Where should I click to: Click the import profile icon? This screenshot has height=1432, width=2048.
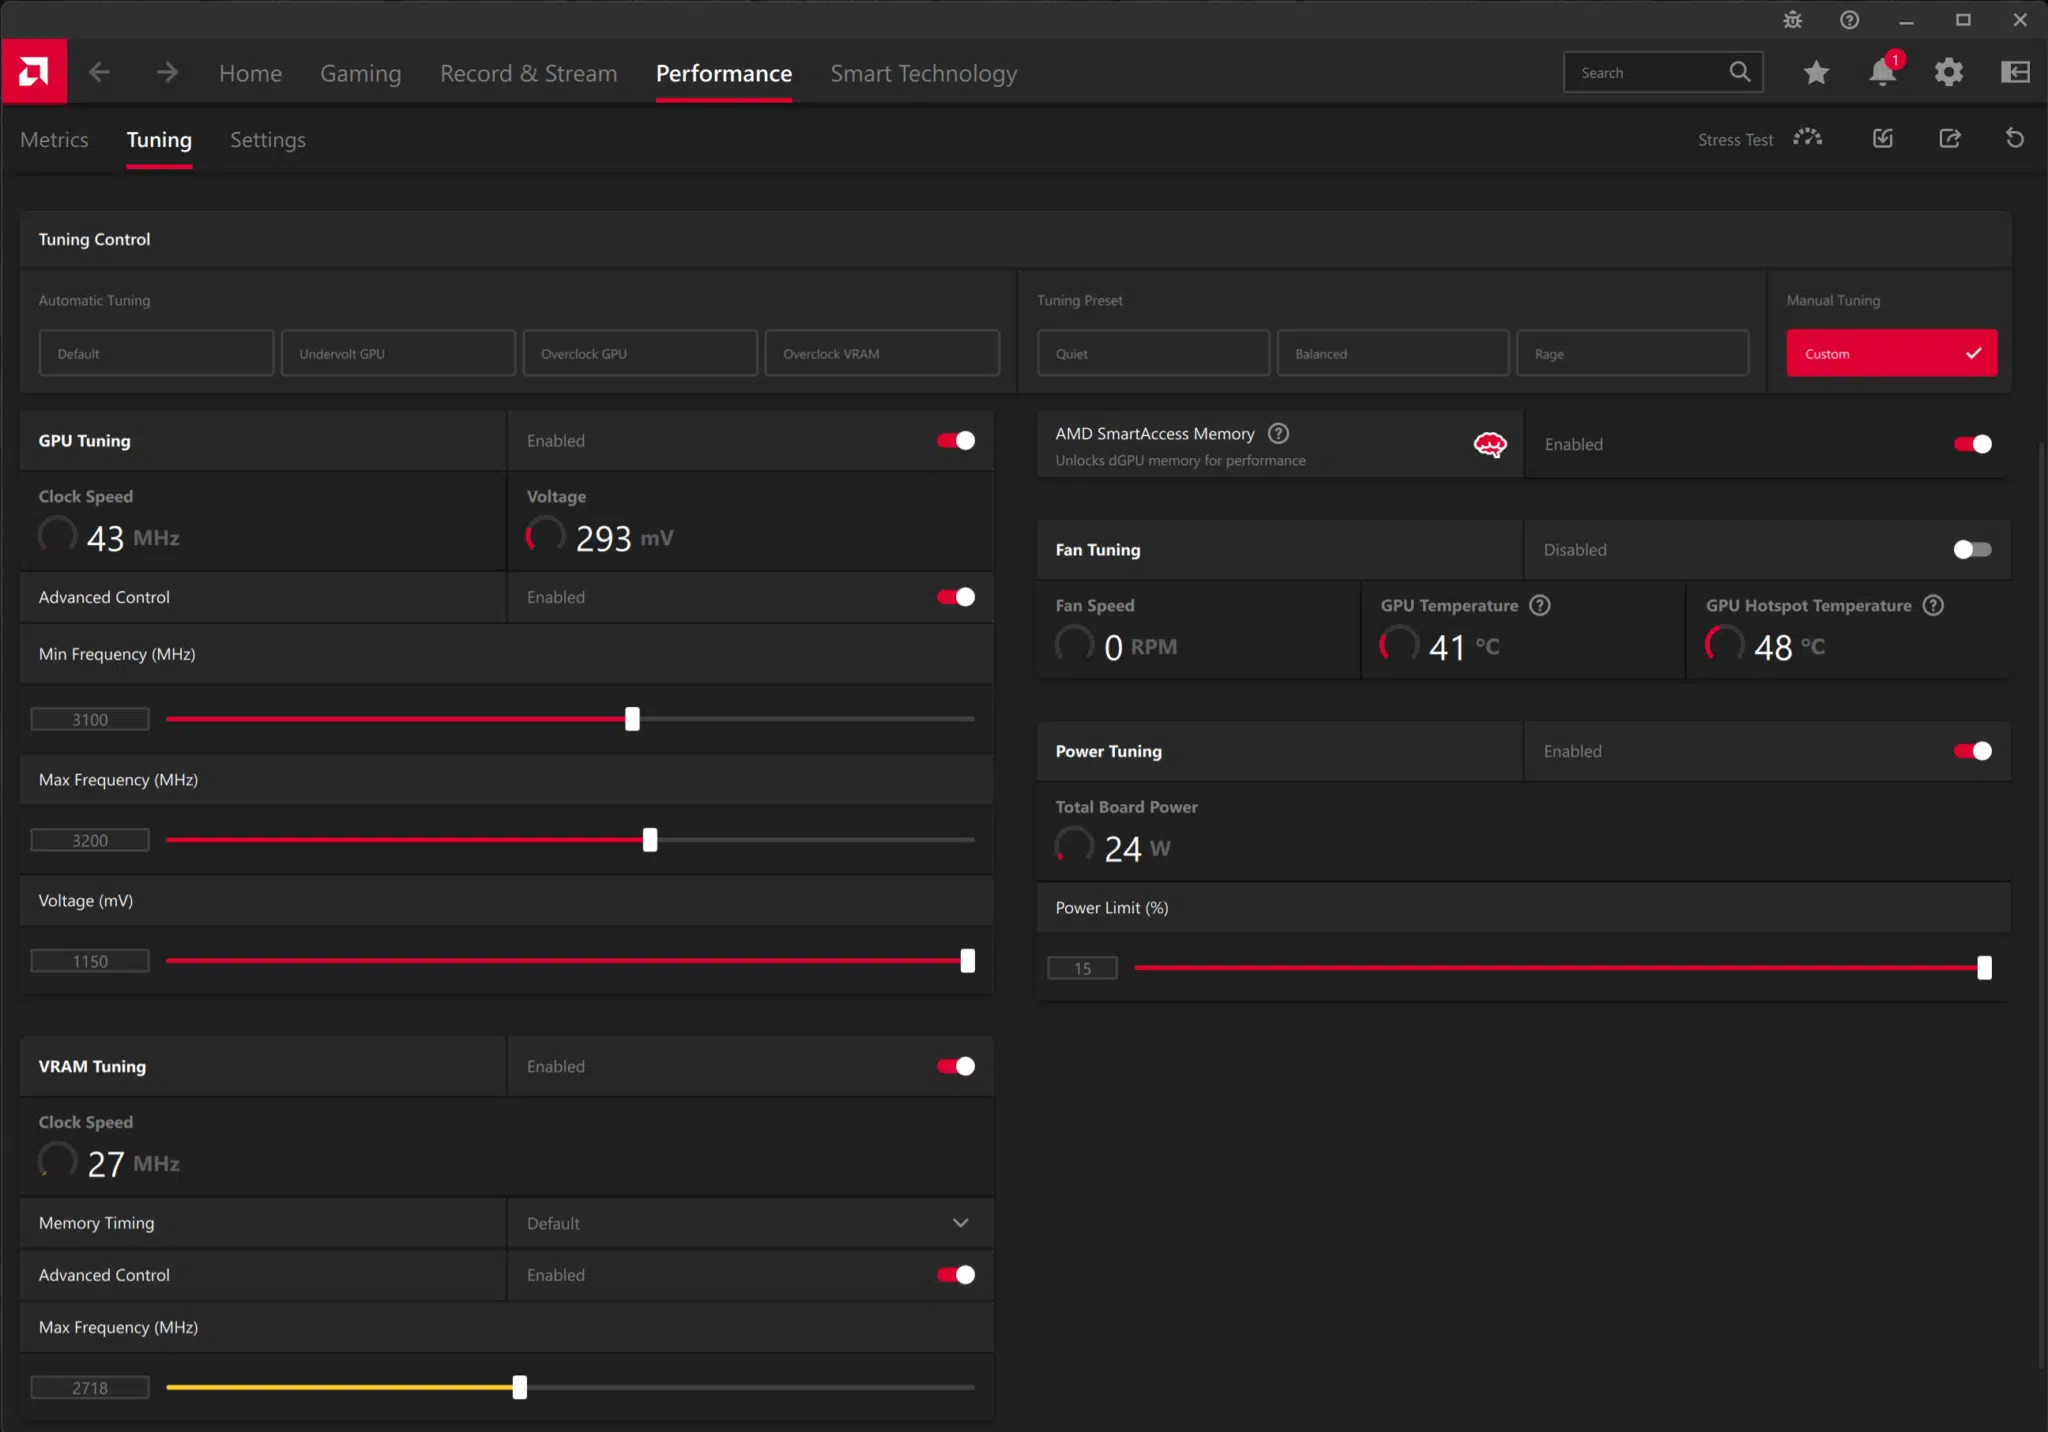pos(1883,138)
